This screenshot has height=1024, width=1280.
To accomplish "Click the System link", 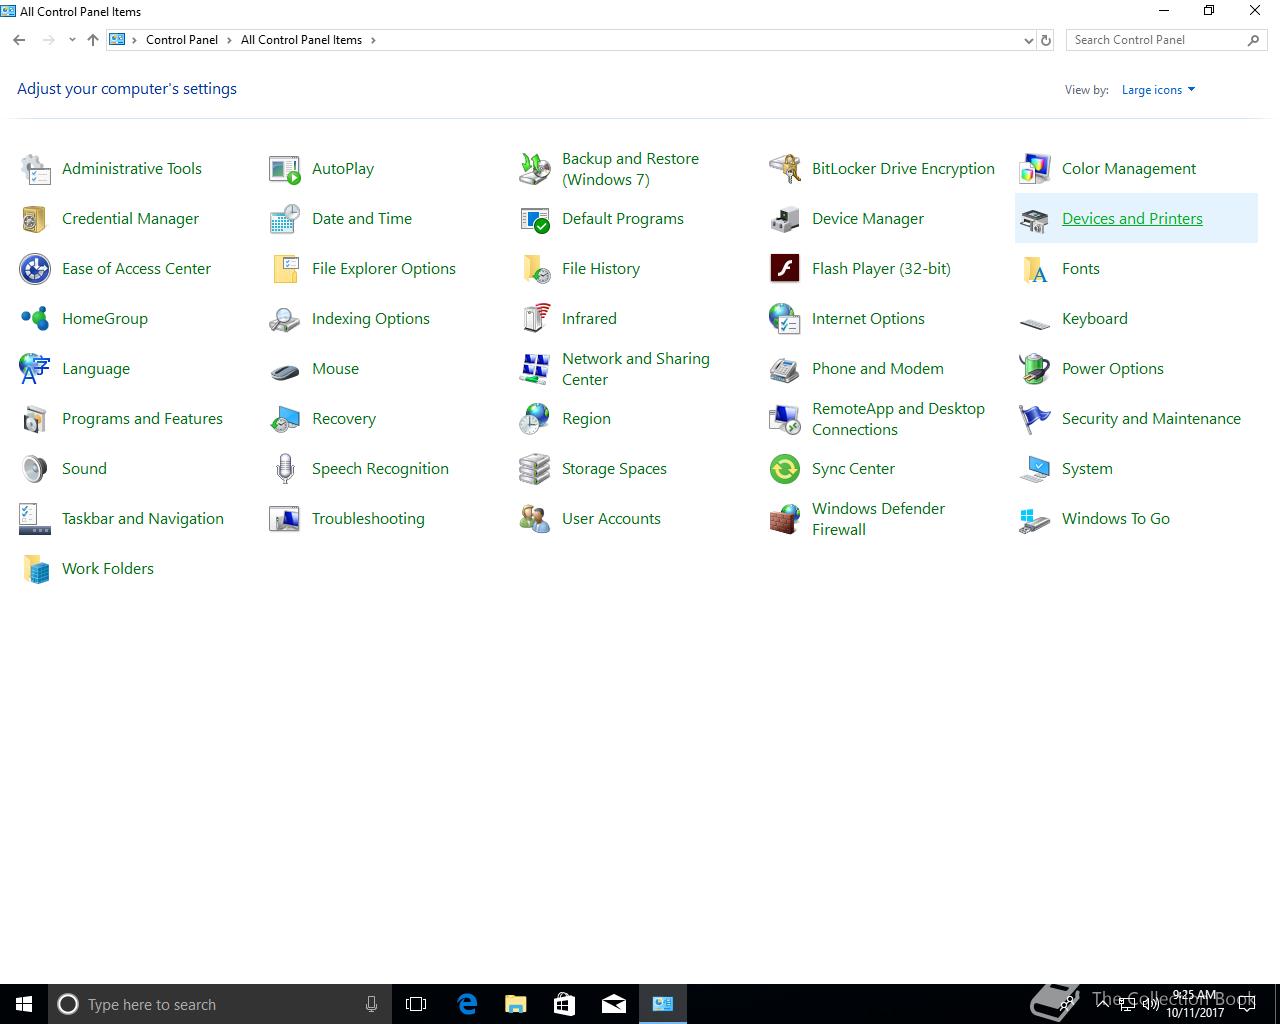I will point(1087,469).
